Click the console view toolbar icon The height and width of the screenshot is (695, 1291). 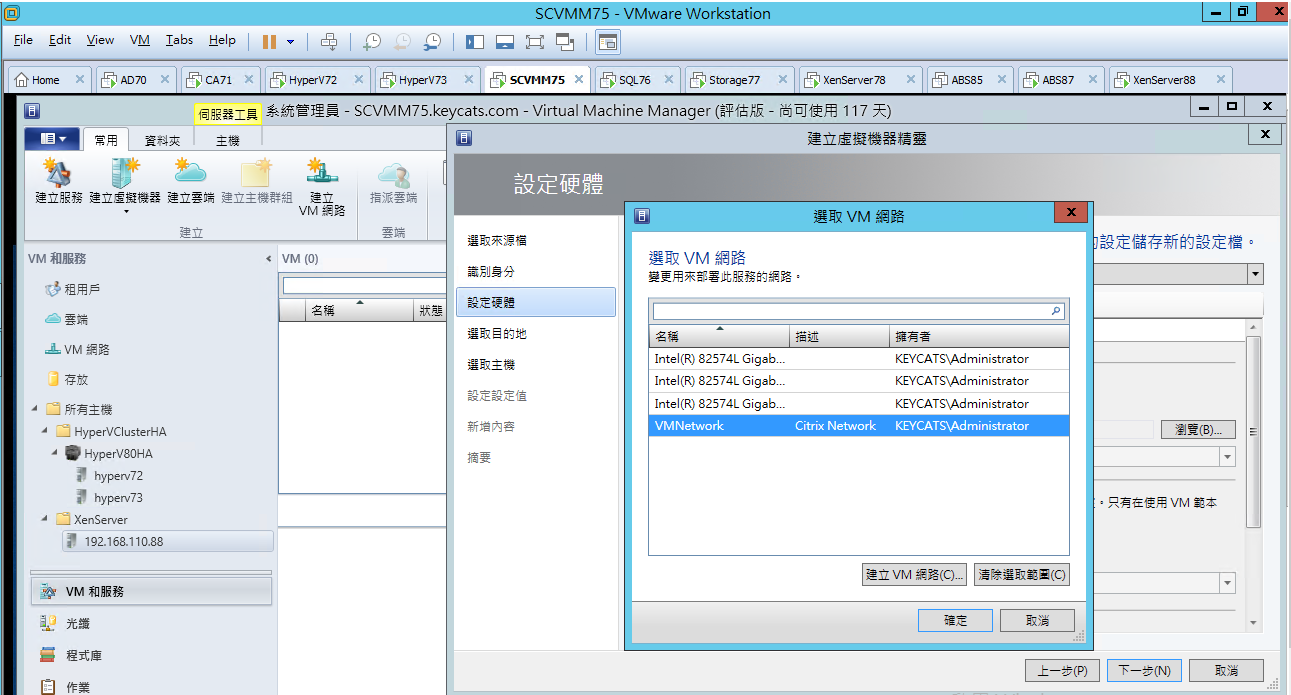coord(608,41)
